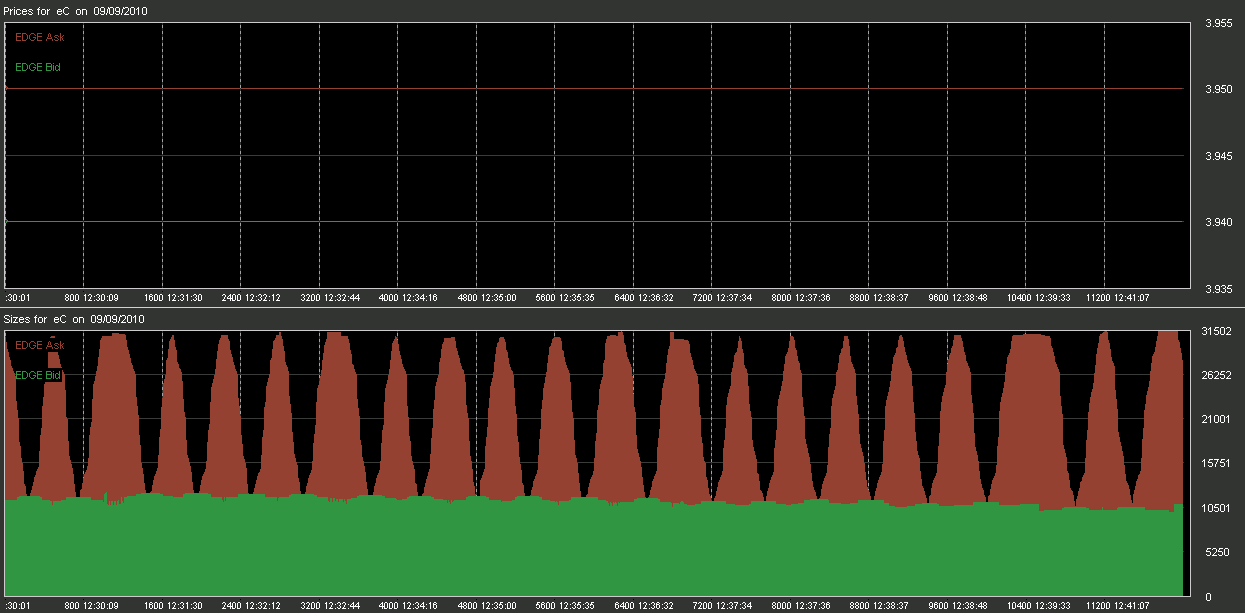Click the ':30:01' label under the Sizes chart
The image size is (1245, 613).
pyautogui.click(x=18, y=606)
